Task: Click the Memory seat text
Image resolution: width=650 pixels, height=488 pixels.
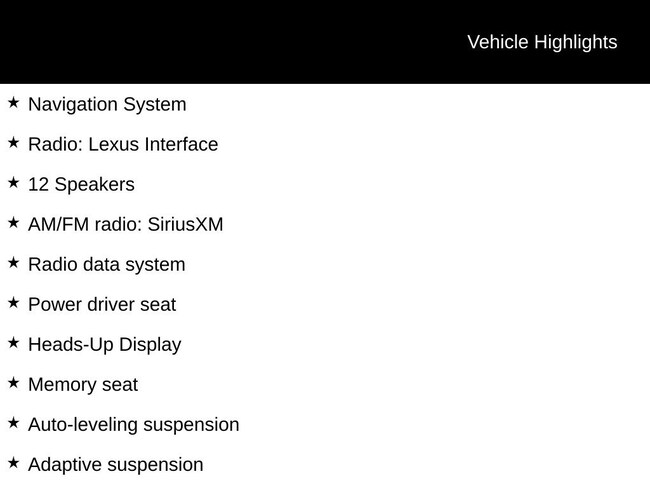Action: [x=83, y=384]
